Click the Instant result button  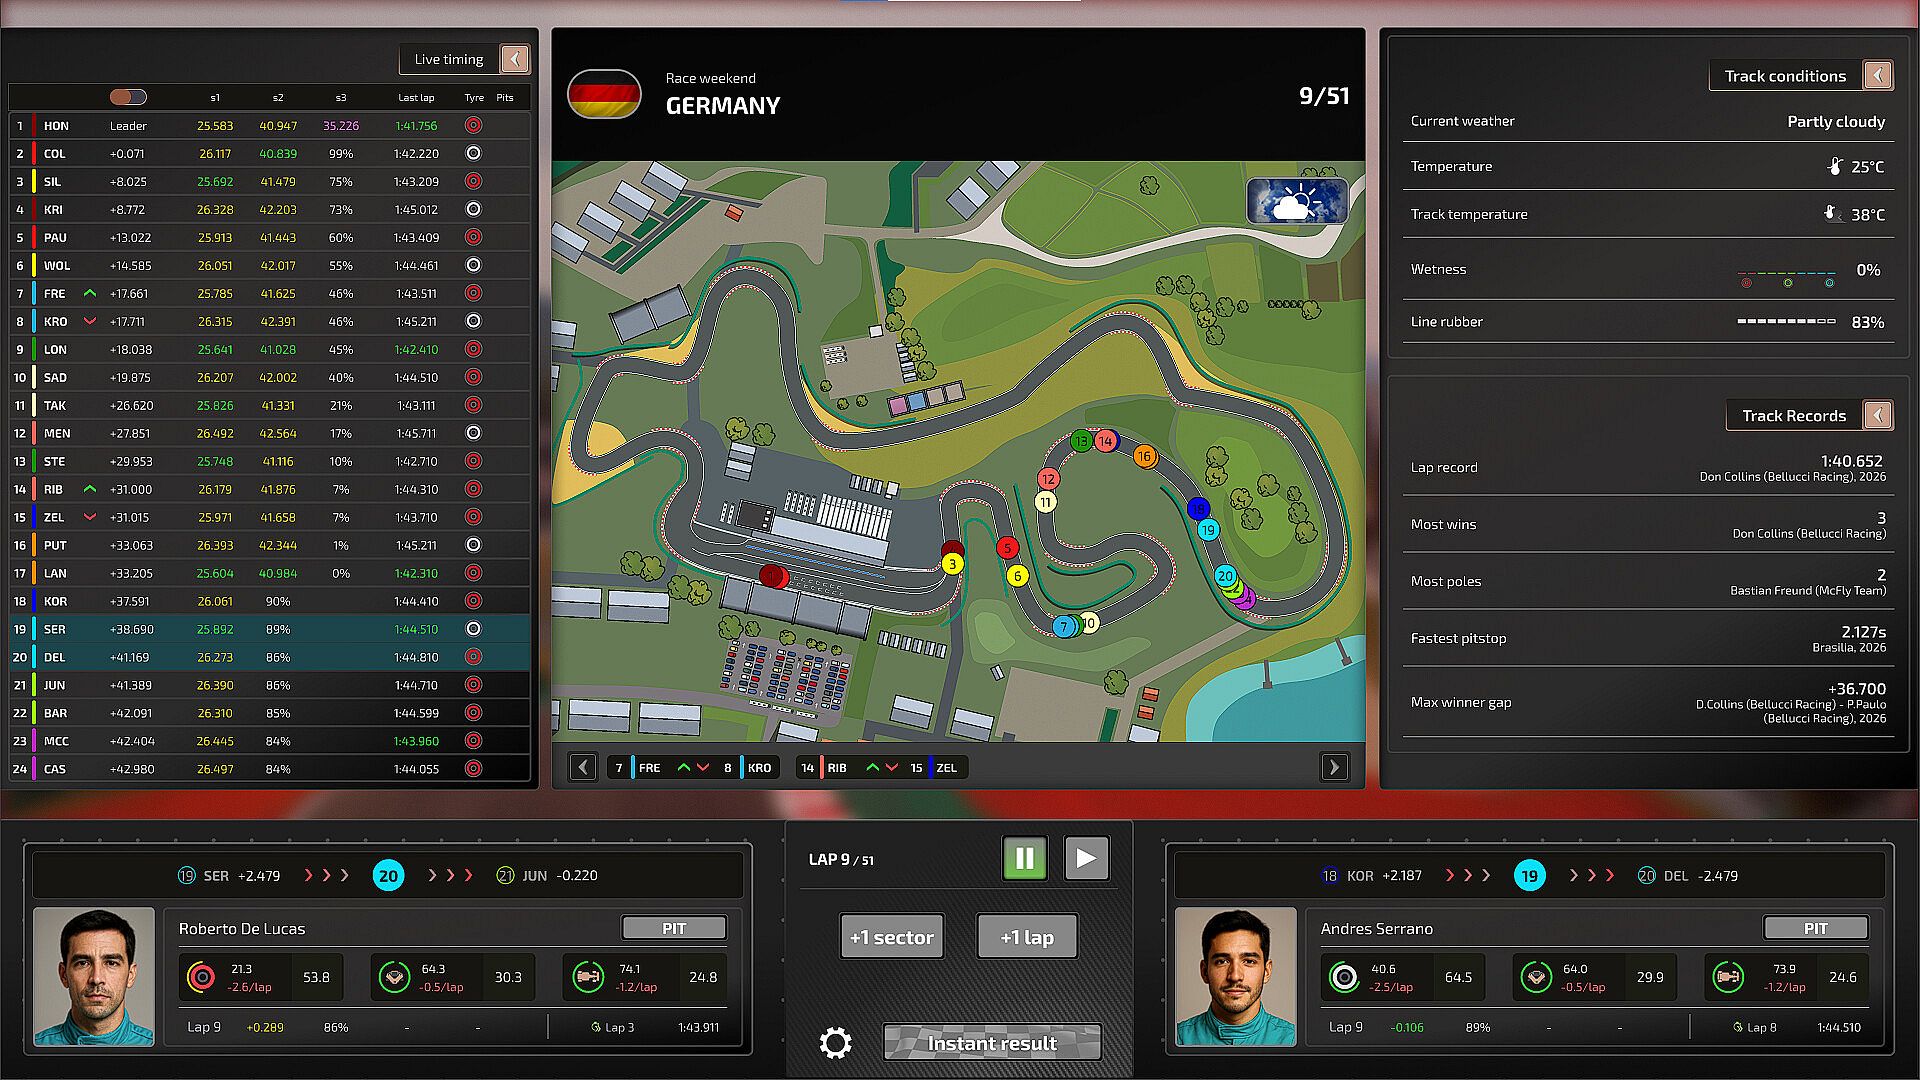coord(991,1043)
